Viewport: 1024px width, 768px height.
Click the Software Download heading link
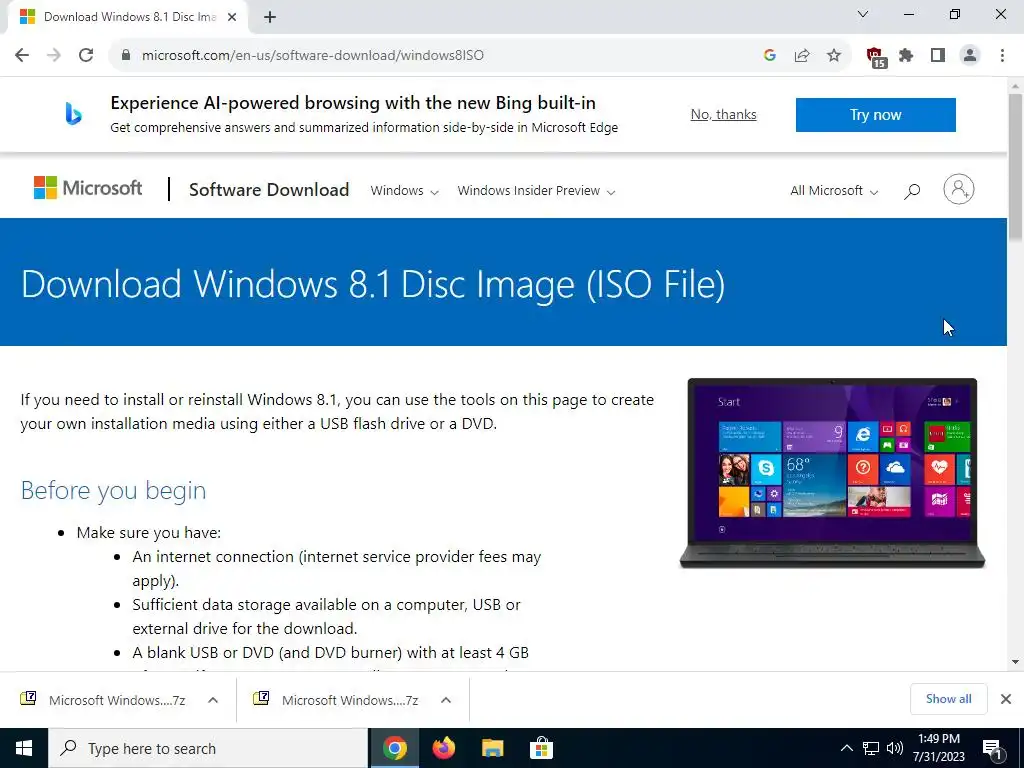pos(269,189)
